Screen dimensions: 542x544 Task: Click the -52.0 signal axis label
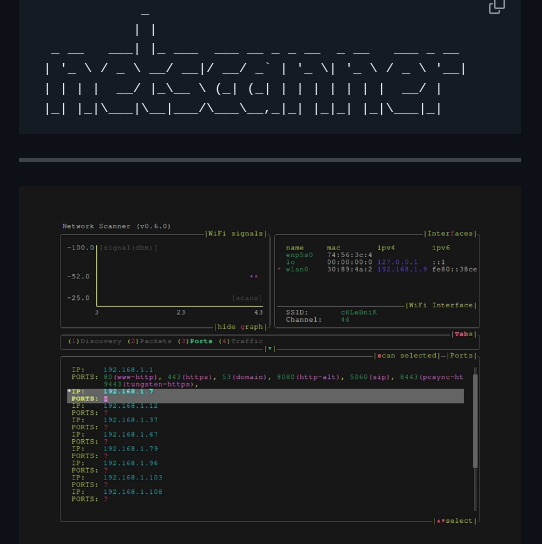click(78, 277)
